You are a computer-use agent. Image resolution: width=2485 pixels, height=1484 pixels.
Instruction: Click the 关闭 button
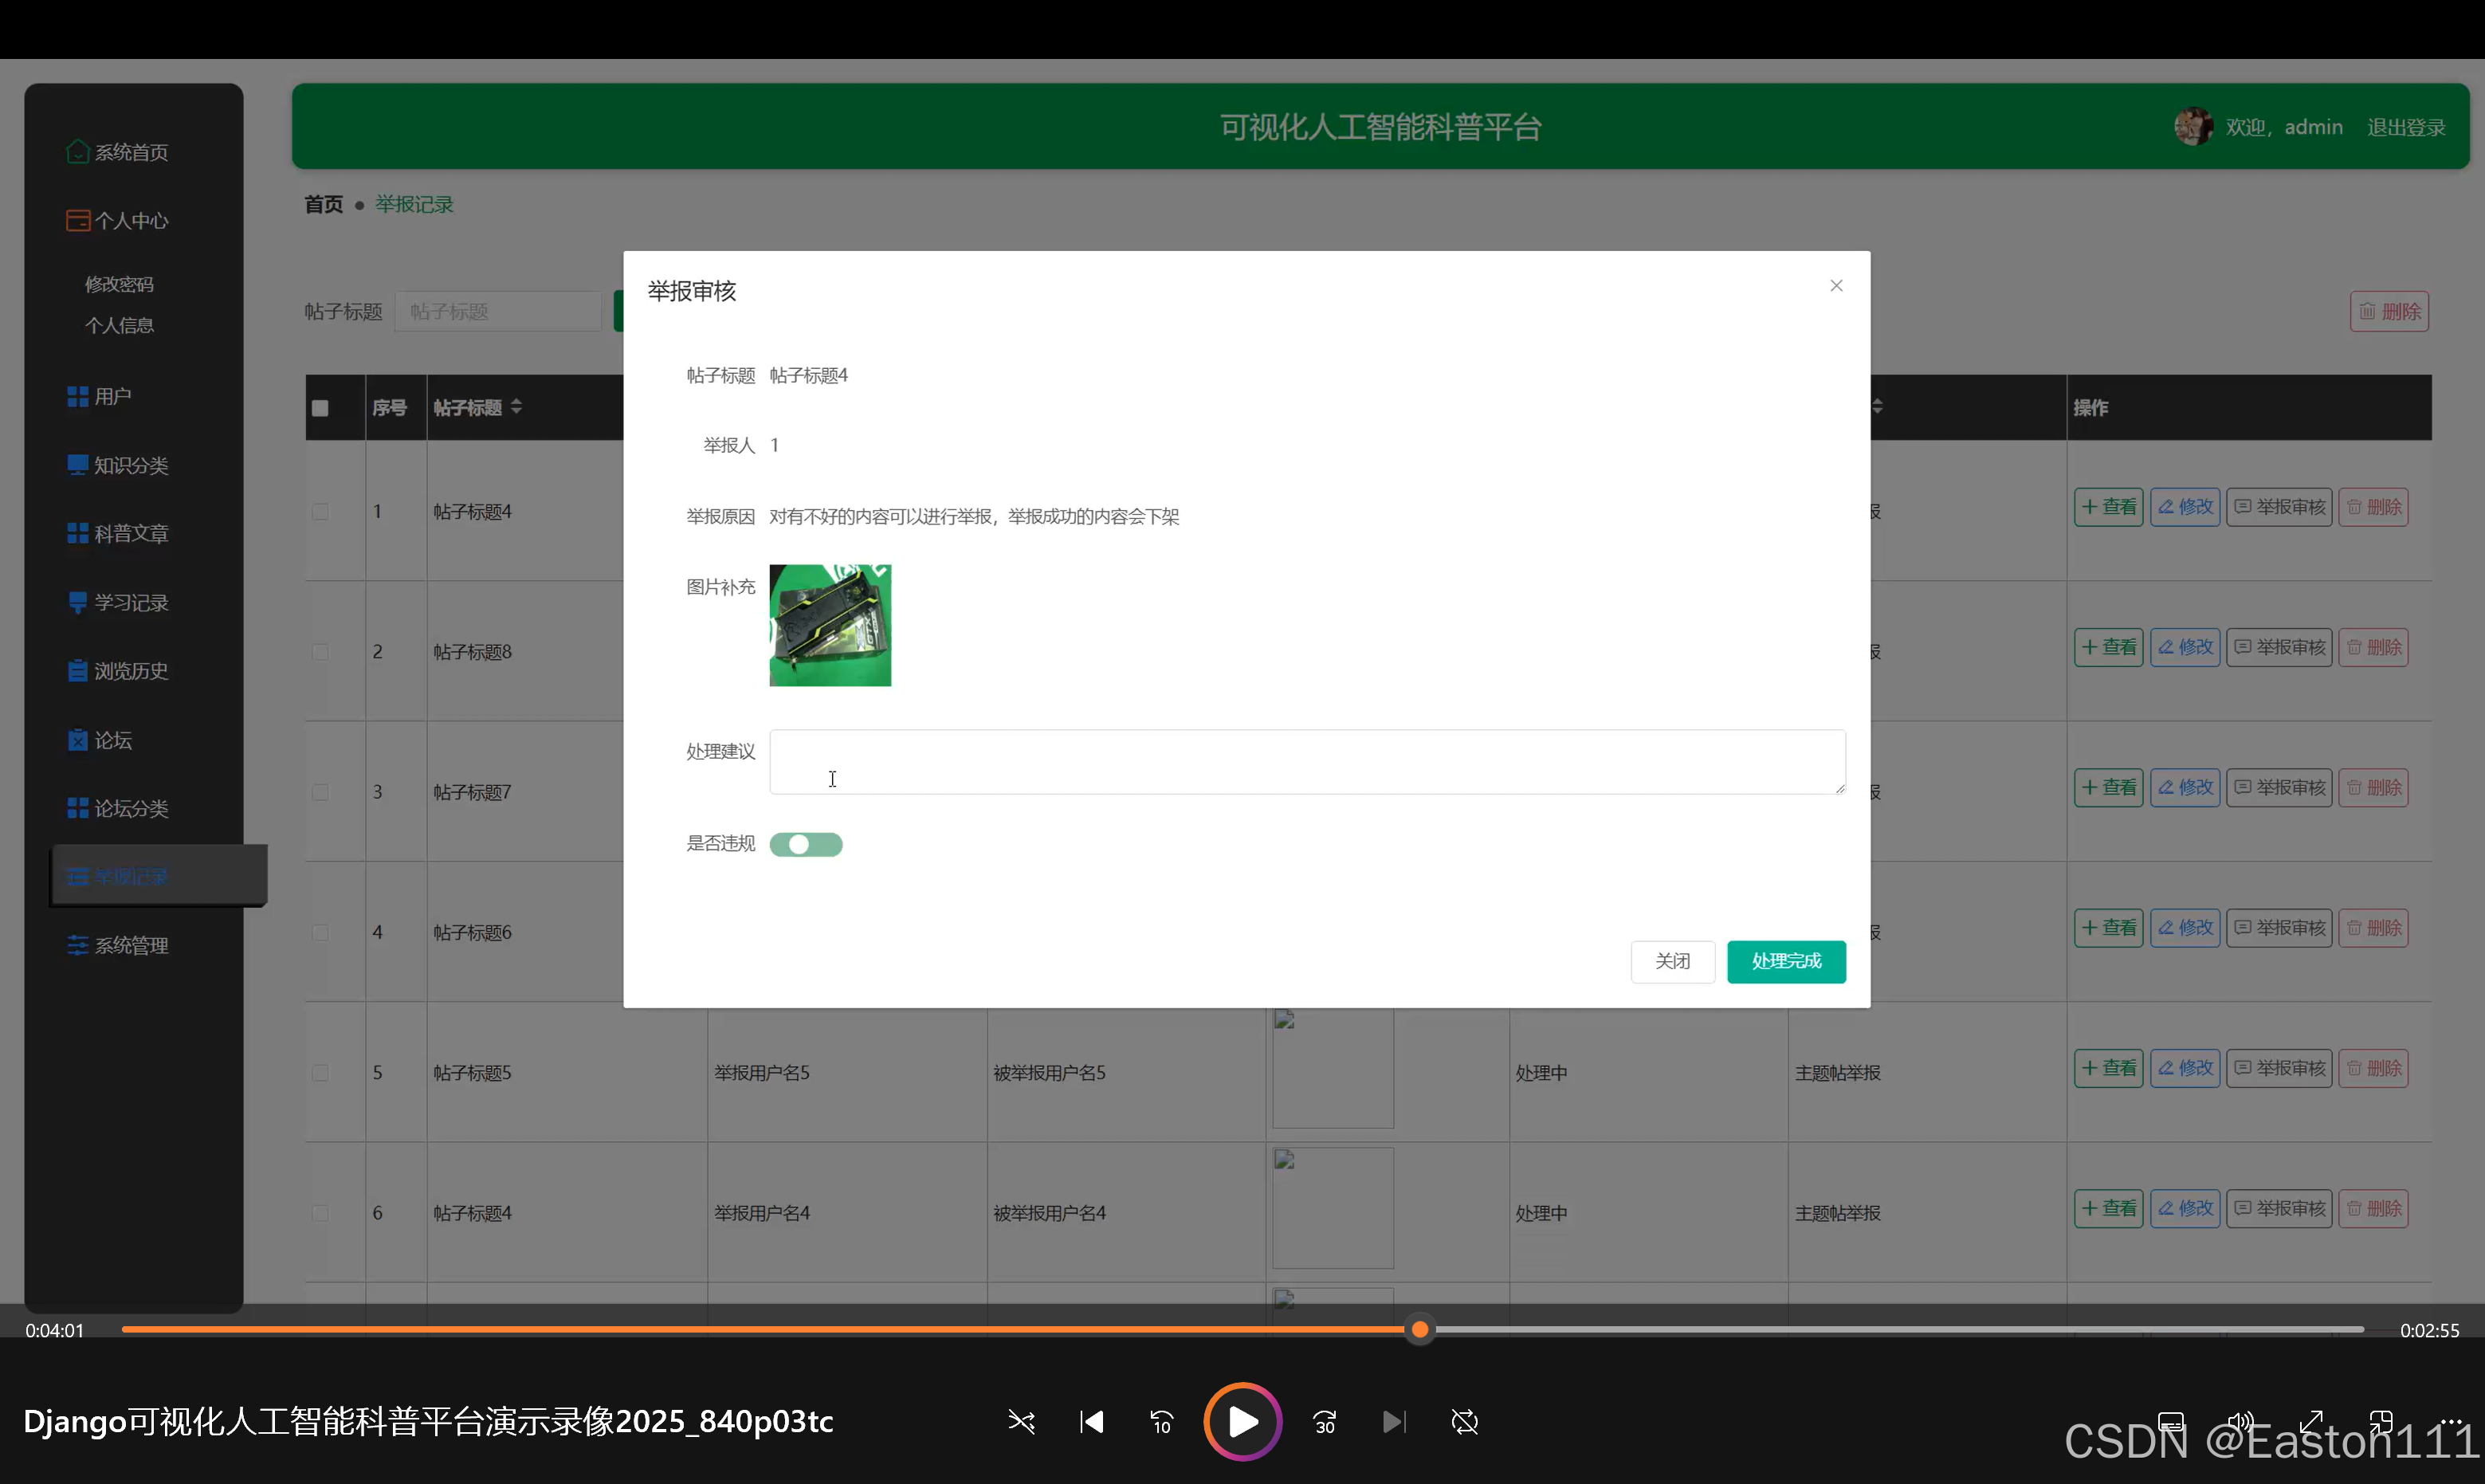(1672, 961)
